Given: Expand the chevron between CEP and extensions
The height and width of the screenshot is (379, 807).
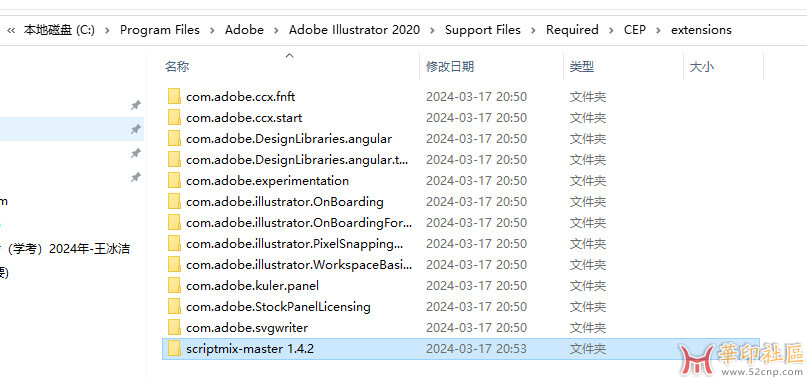Looking at the screenshot, I should 658,30.
